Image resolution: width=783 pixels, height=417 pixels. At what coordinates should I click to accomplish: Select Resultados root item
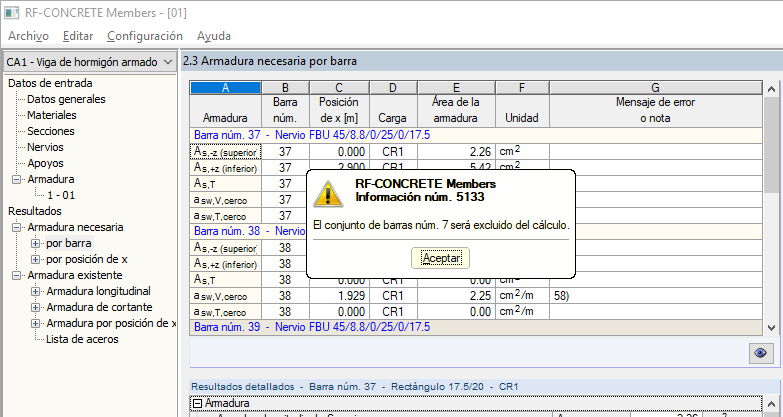coord(34,211)
